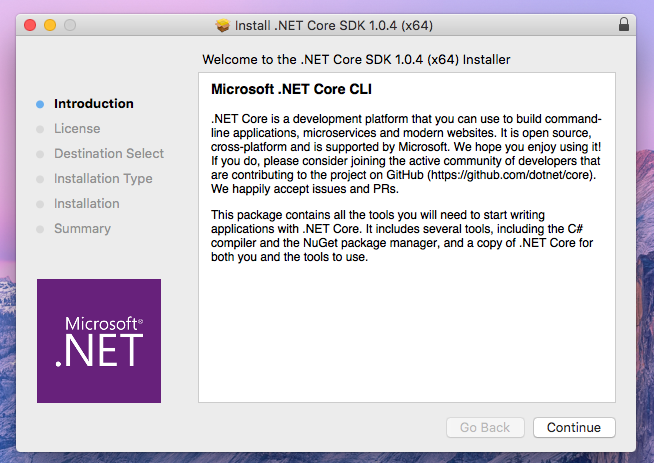Select the Destination Select step

coord(108,154)
